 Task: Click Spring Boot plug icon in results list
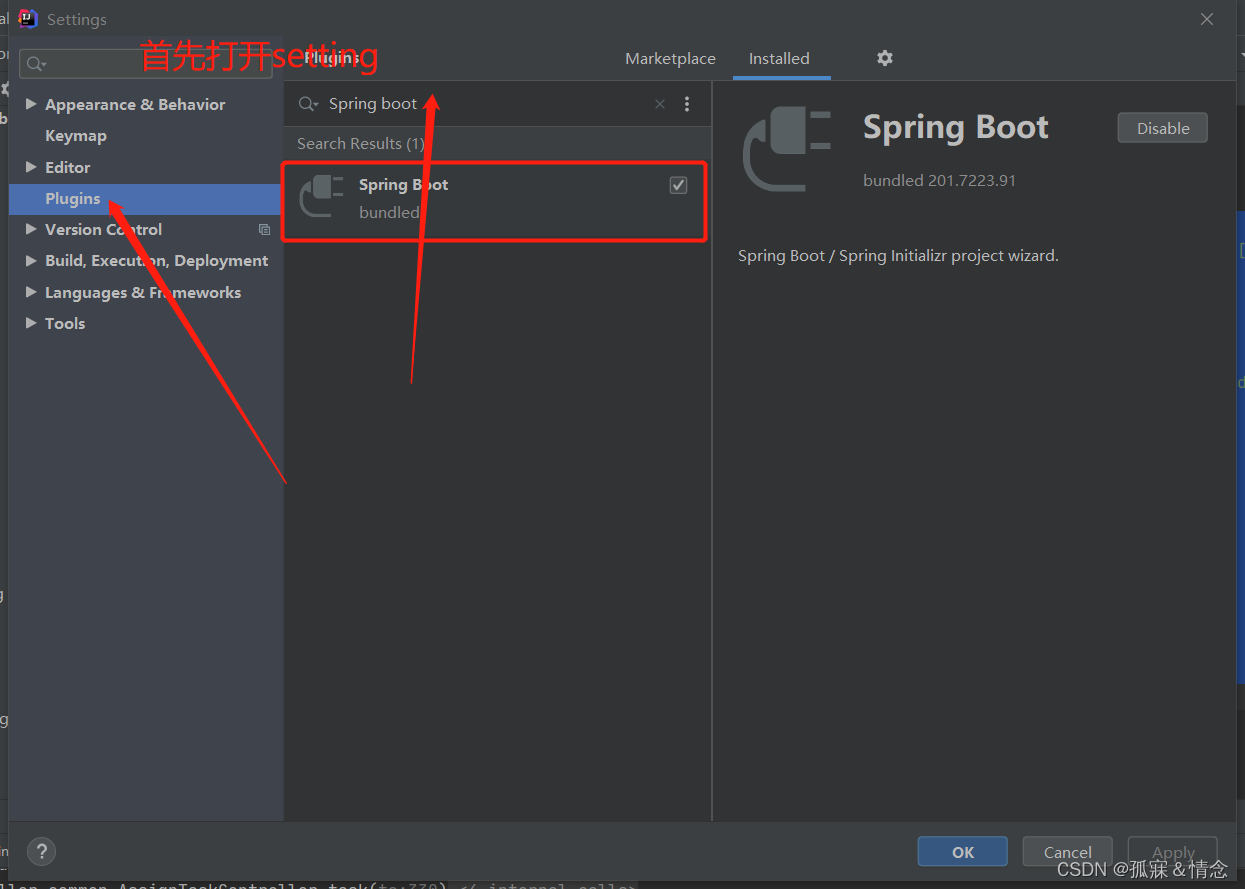321,196
